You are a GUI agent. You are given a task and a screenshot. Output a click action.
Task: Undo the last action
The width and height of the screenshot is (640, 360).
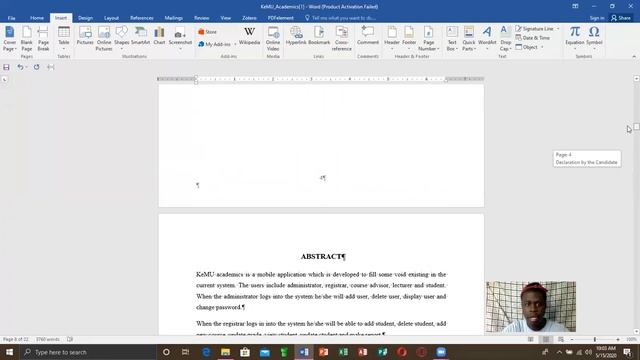(x=20, y=67)
